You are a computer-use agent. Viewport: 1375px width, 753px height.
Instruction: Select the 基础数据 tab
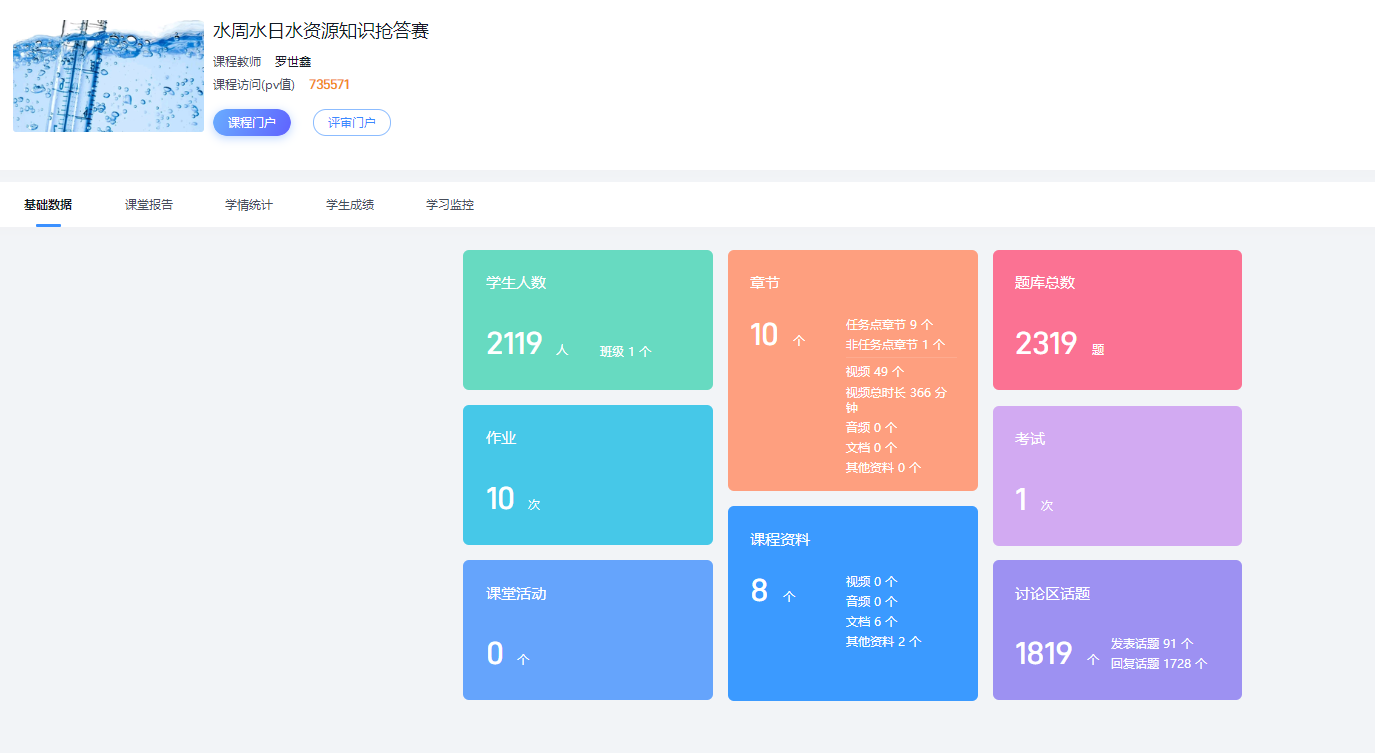[x=48, y=205]
